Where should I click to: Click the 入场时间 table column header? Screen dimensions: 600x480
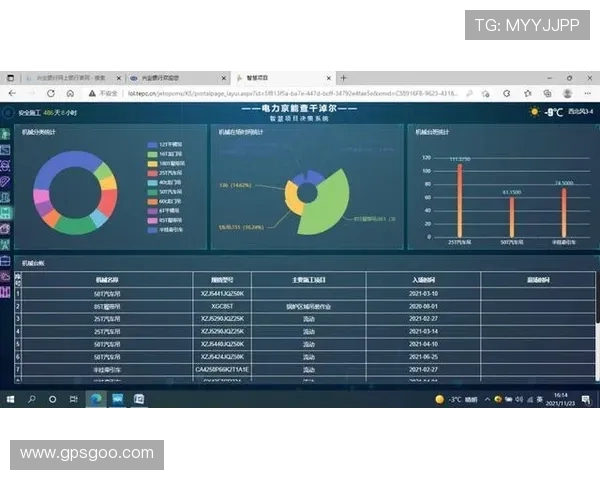[423, 279]
